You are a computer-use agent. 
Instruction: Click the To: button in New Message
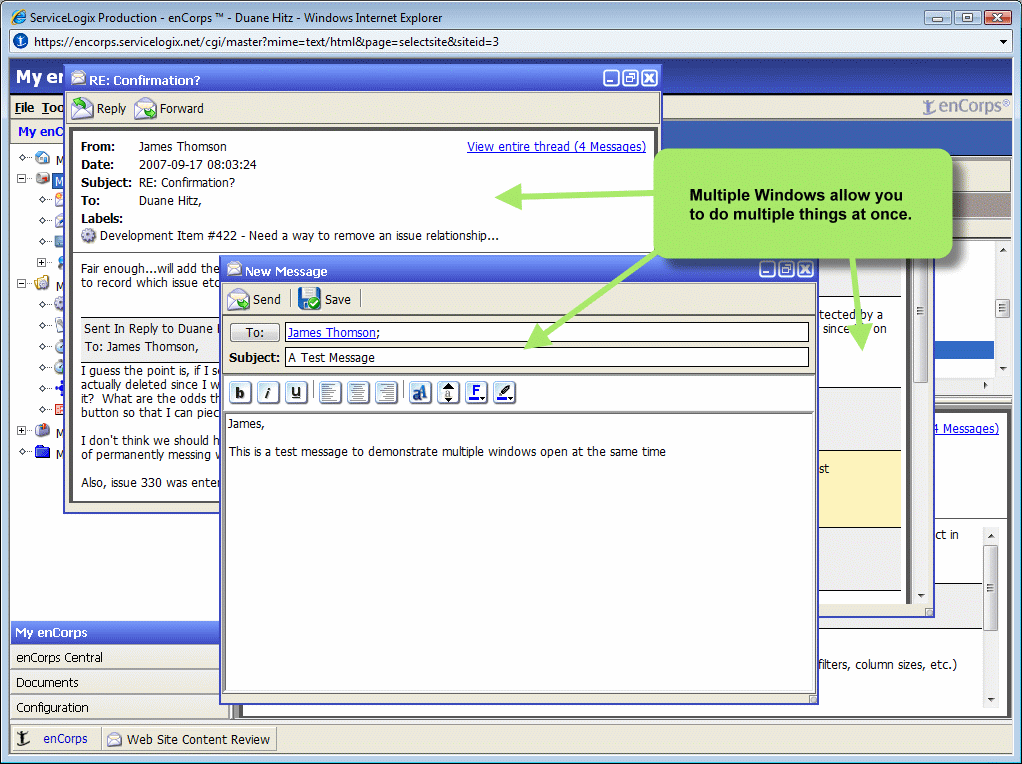pos(255,332)
